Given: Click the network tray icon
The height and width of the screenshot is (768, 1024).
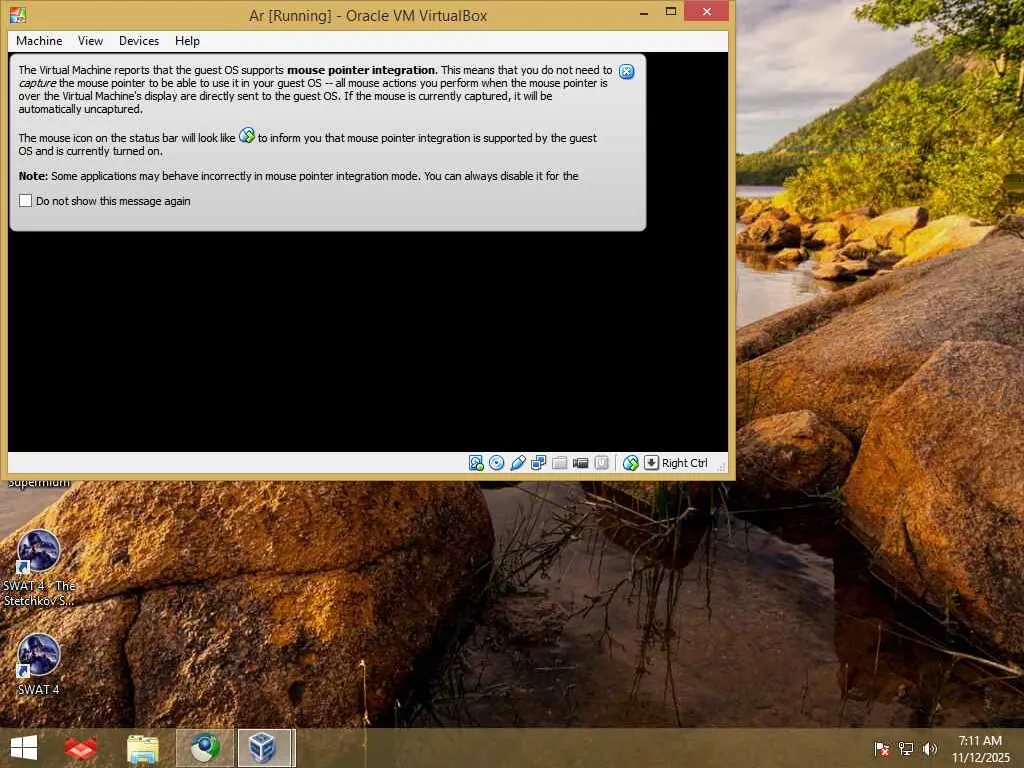Looking at the screenshot, I should click(x=906, y=749).
